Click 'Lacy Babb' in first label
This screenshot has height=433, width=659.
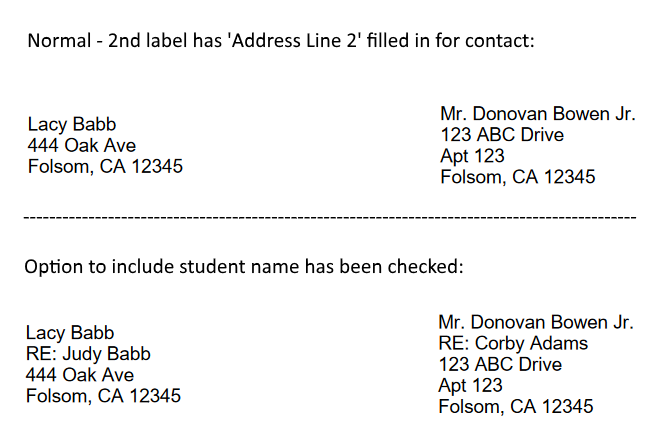tap(72, 125)
